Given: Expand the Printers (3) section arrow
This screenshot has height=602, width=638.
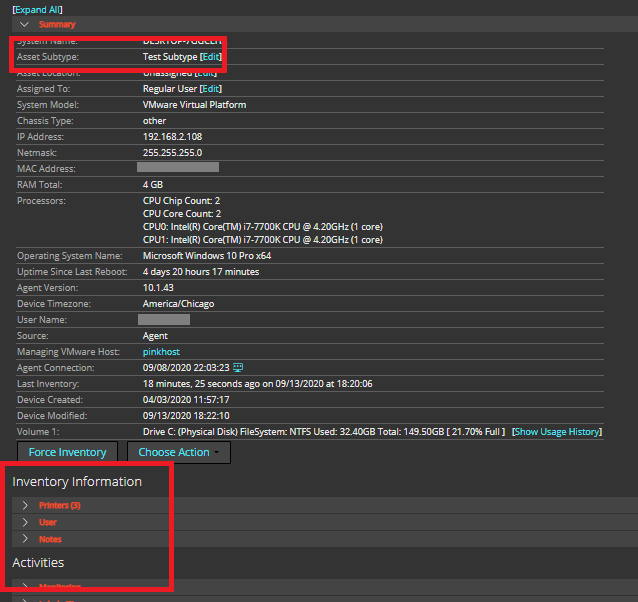Looking at the screenshot, I should (x=25, y=505).
